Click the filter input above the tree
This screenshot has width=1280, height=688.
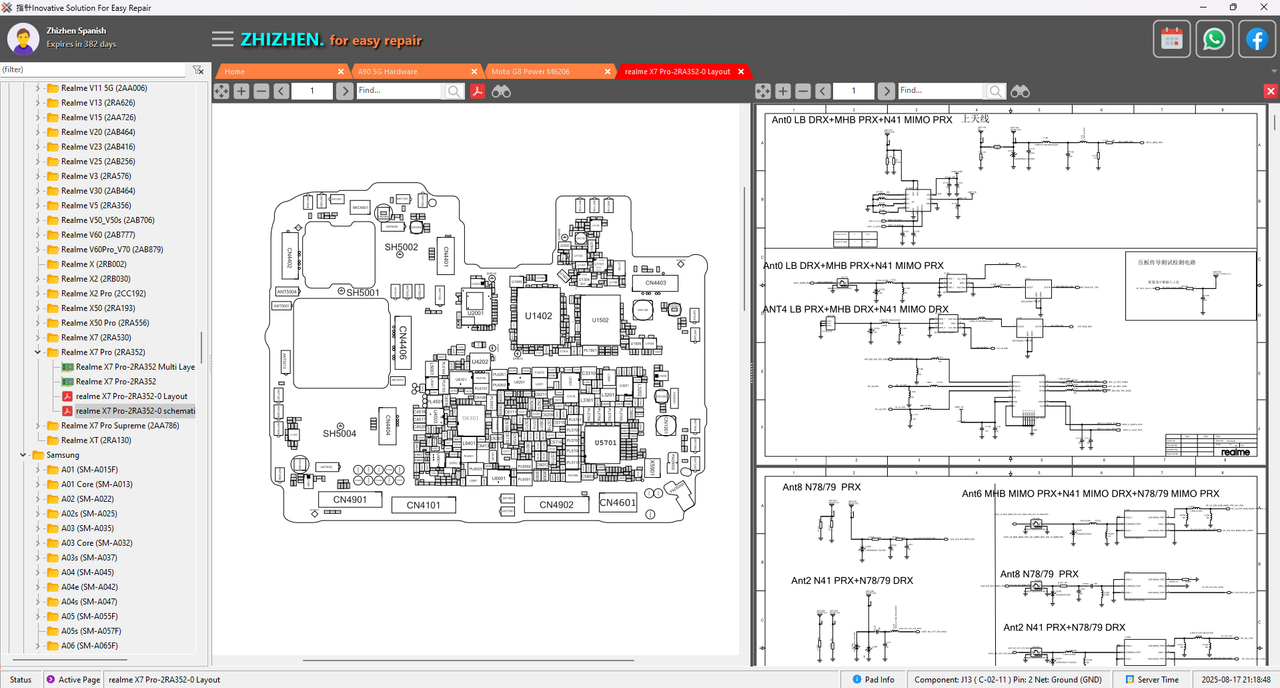click(93, 70)
